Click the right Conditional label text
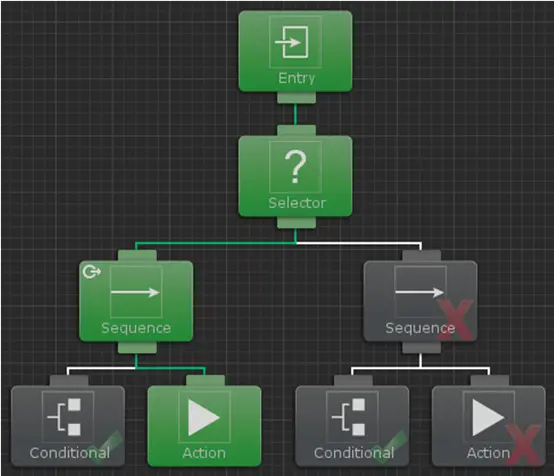 click(x=354, y=453)
